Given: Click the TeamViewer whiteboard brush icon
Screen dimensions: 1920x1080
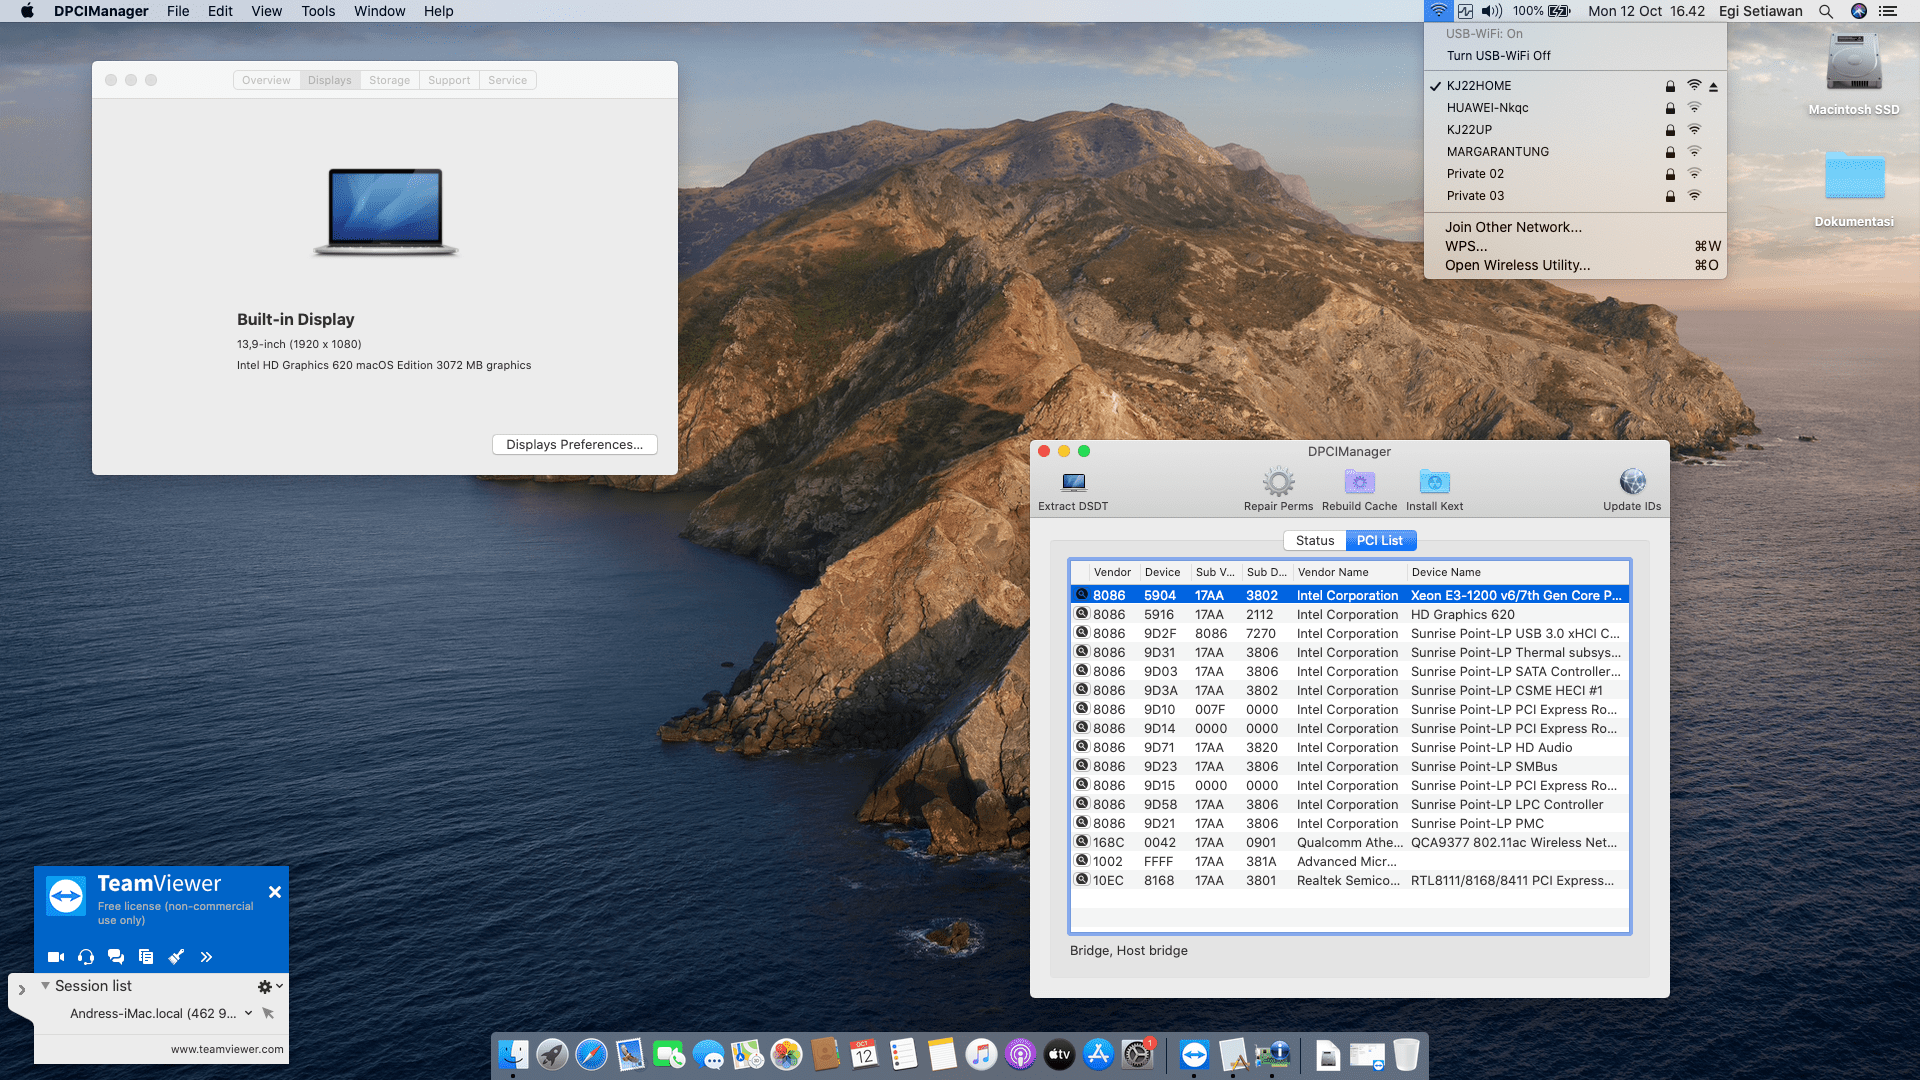Looking at the screenshot, I should (x=176, y=957).
